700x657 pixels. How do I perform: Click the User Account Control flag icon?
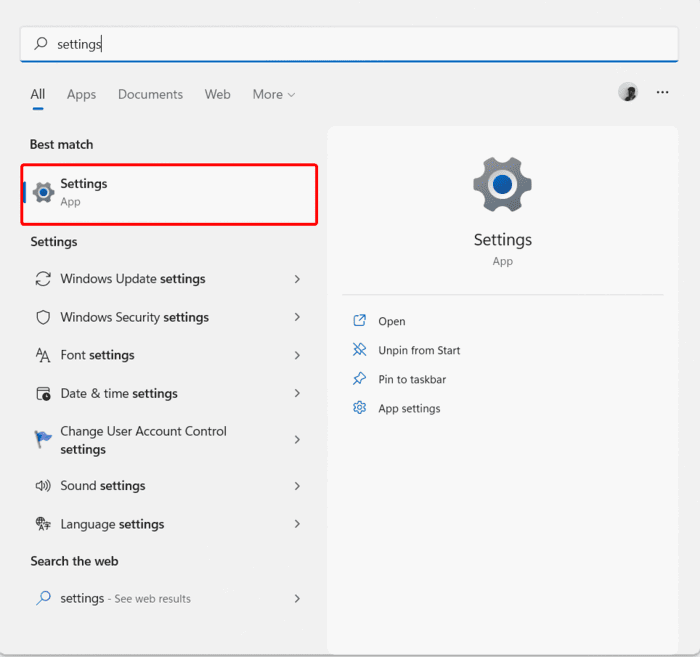(x=43, y=440)
